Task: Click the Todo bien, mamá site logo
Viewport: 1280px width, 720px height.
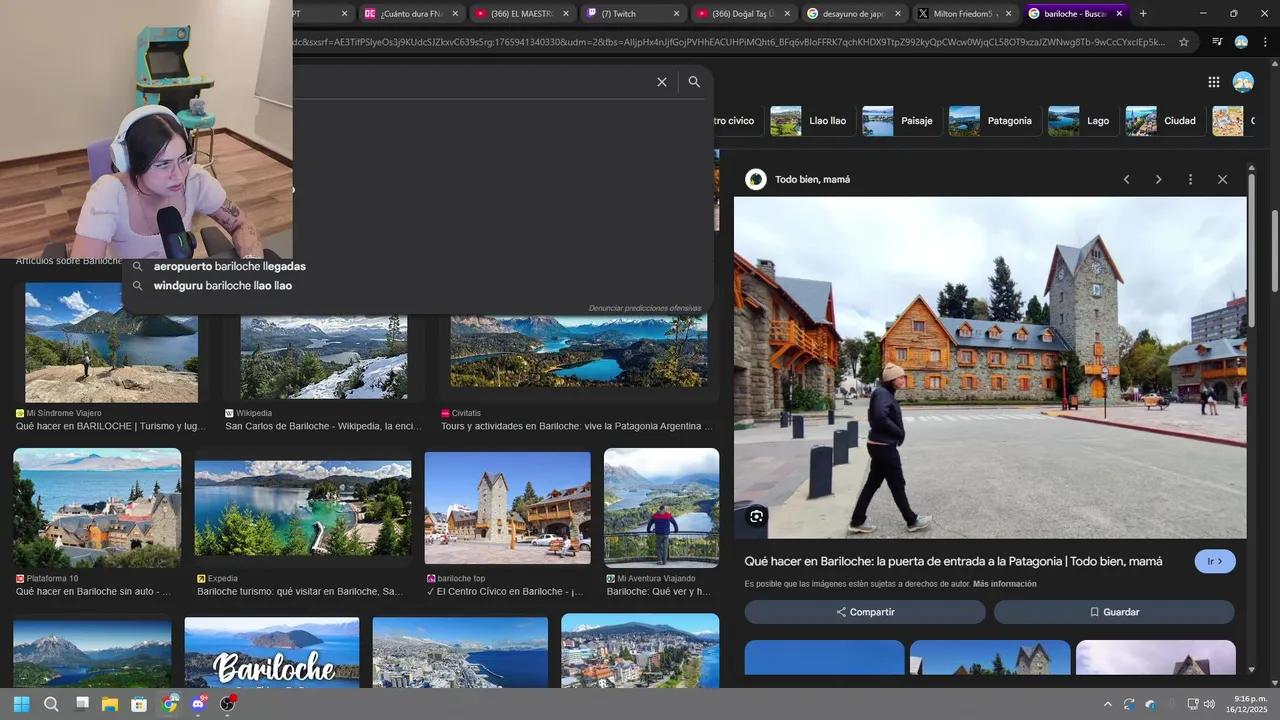Action: click(x=756, y=179)
